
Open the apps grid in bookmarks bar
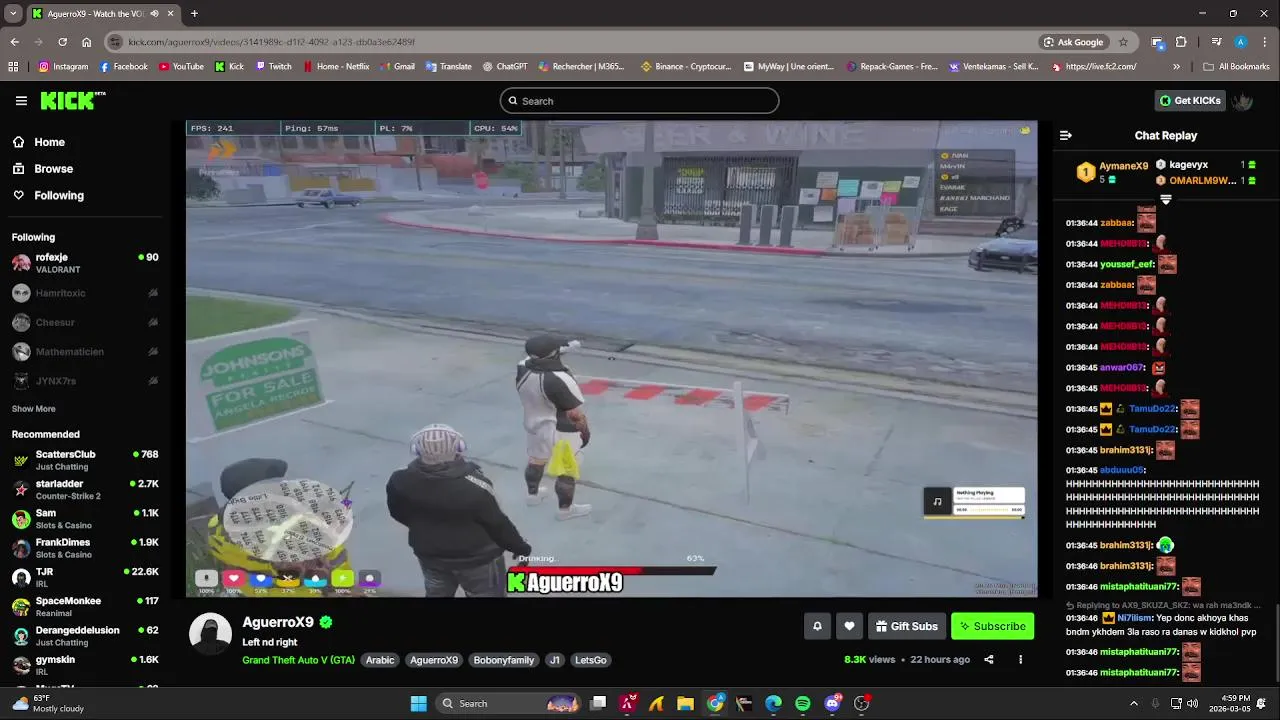[x=13, y=67]
